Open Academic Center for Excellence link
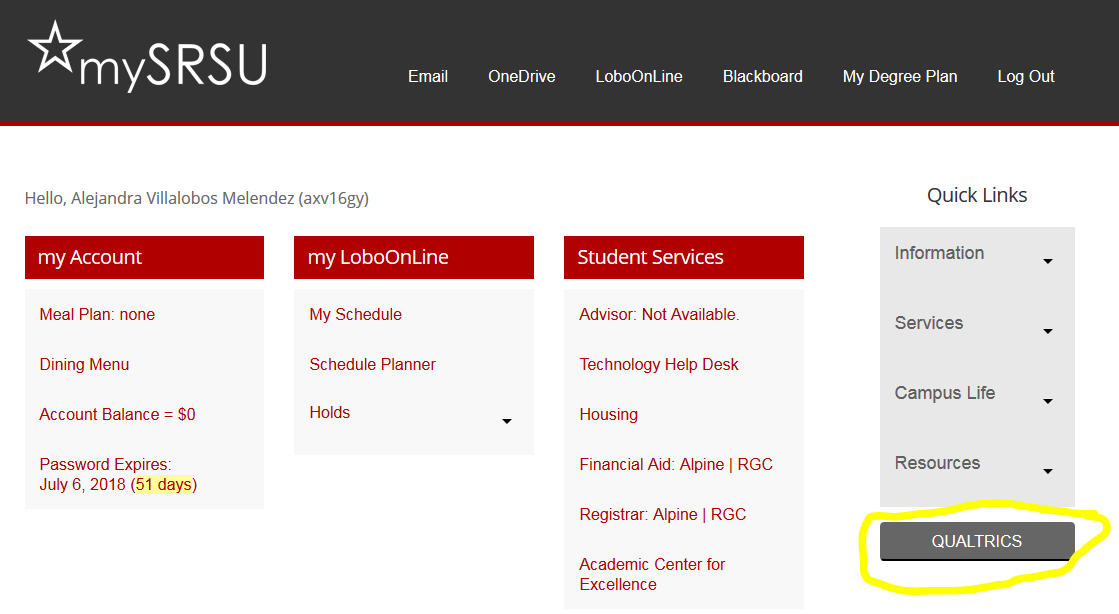 click(x=652, y=574)
